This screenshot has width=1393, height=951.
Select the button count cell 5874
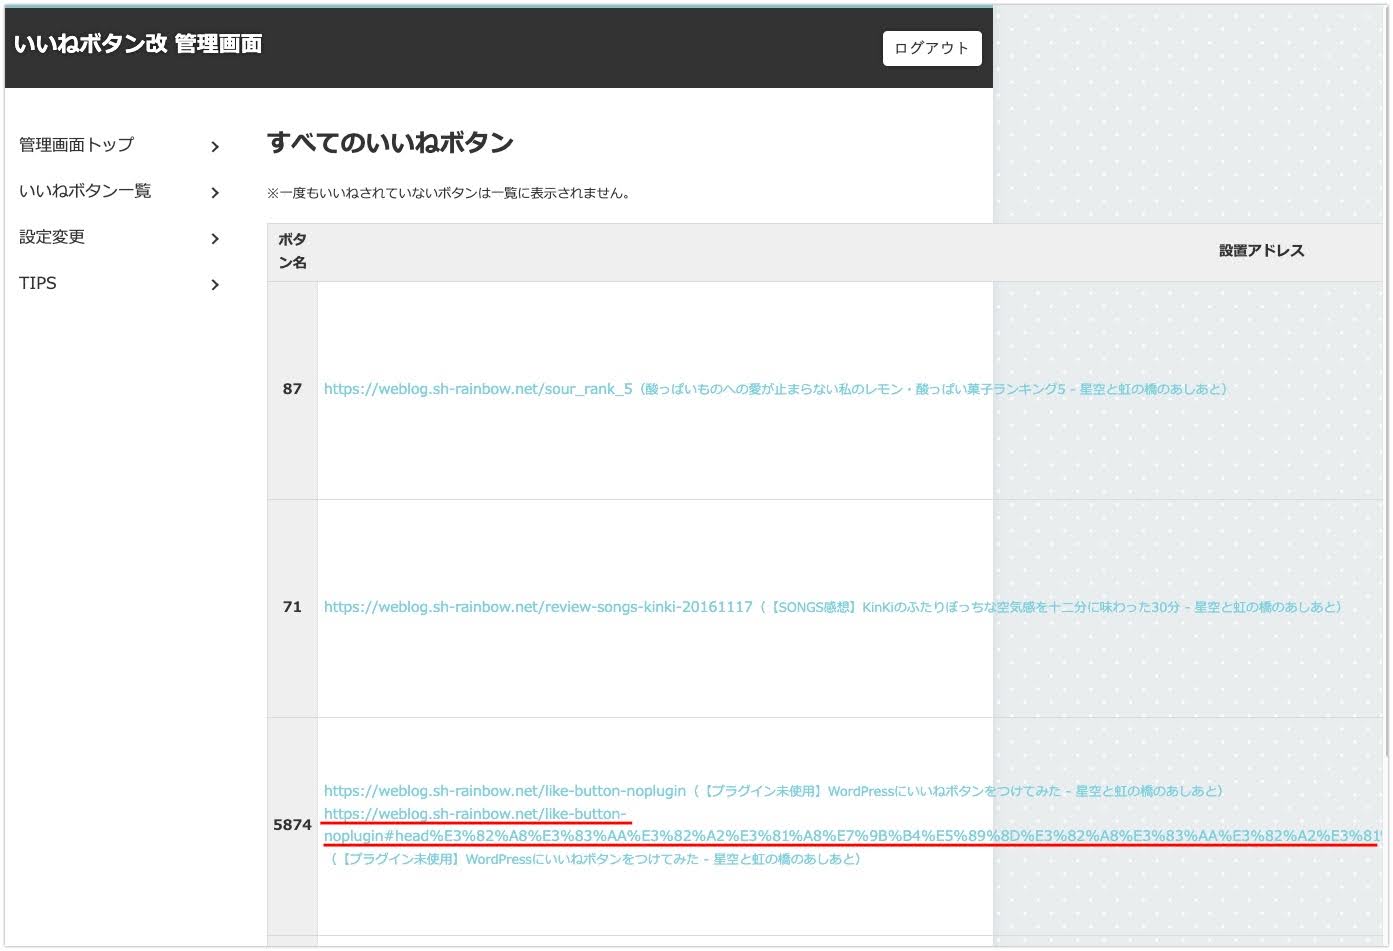tap(292, 825)
